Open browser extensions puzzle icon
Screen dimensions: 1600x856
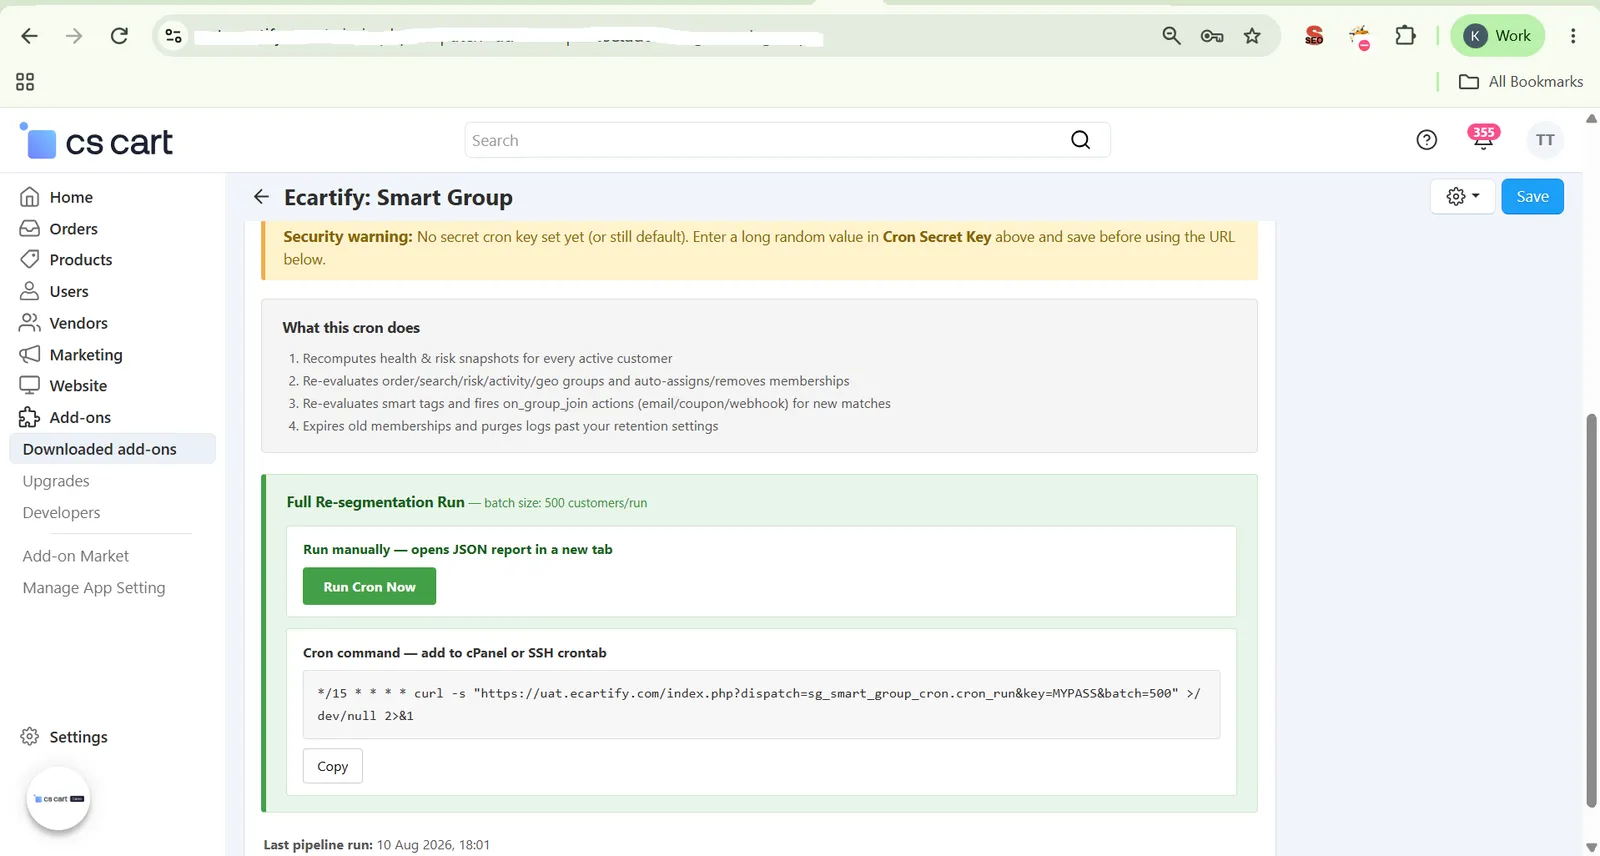point(1405,36)
